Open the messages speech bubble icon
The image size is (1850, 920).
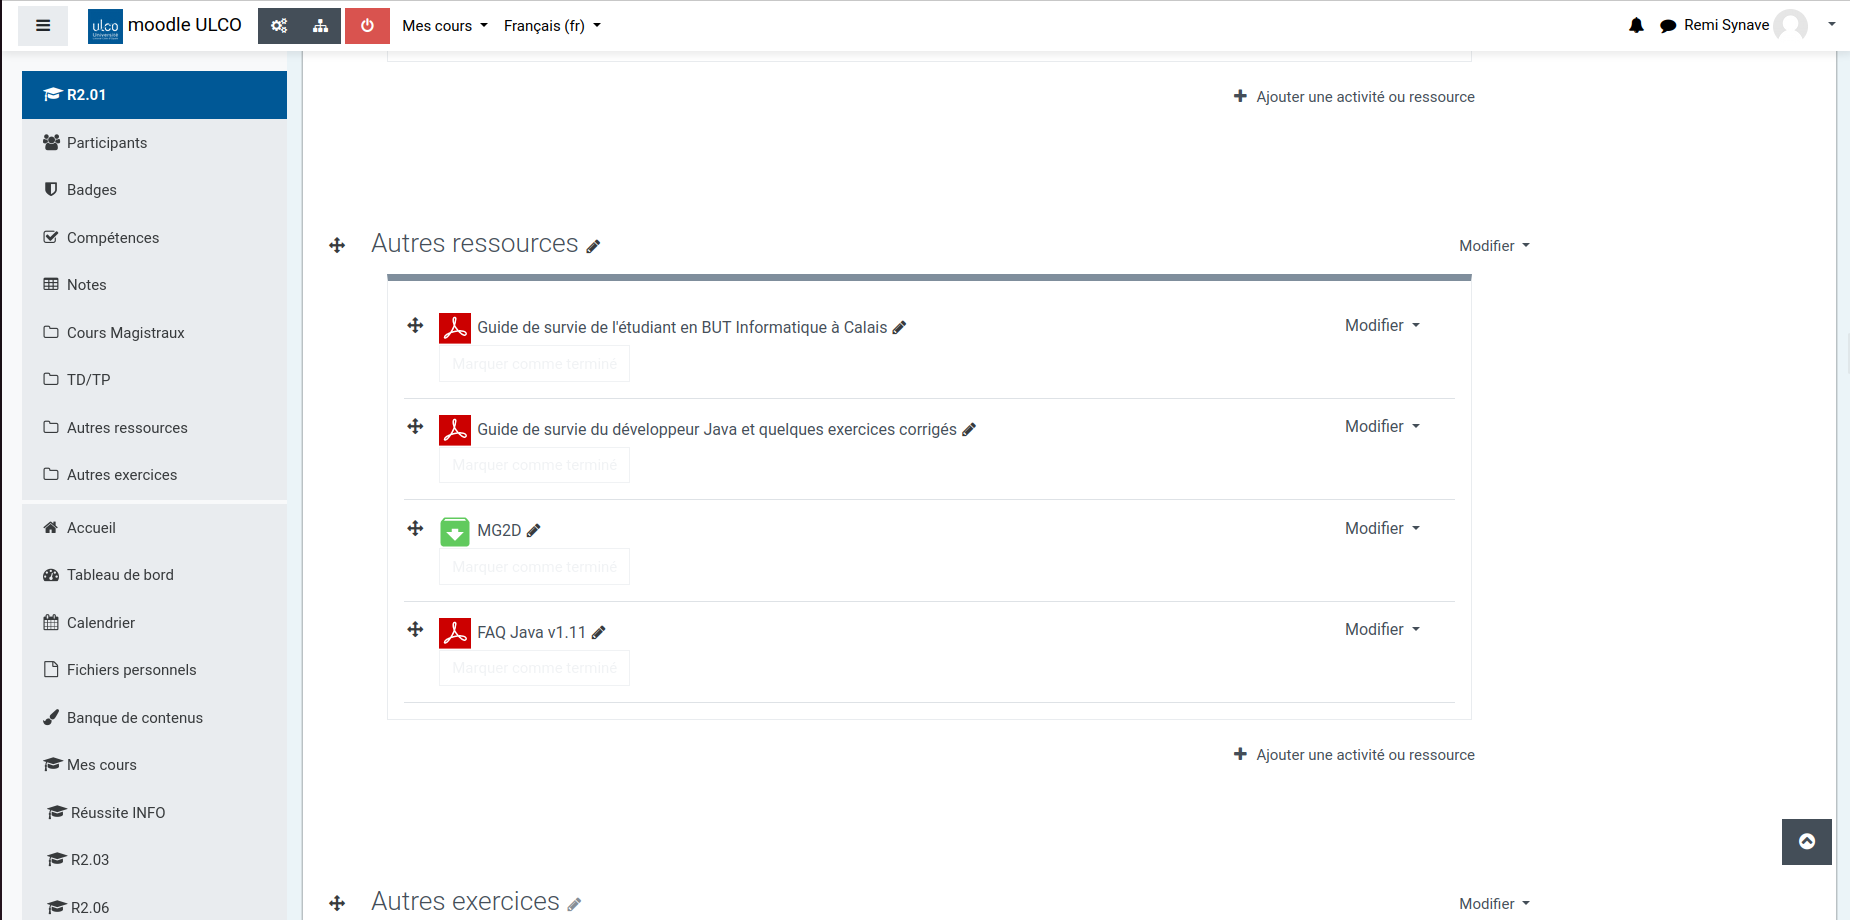coord(1667,26)
